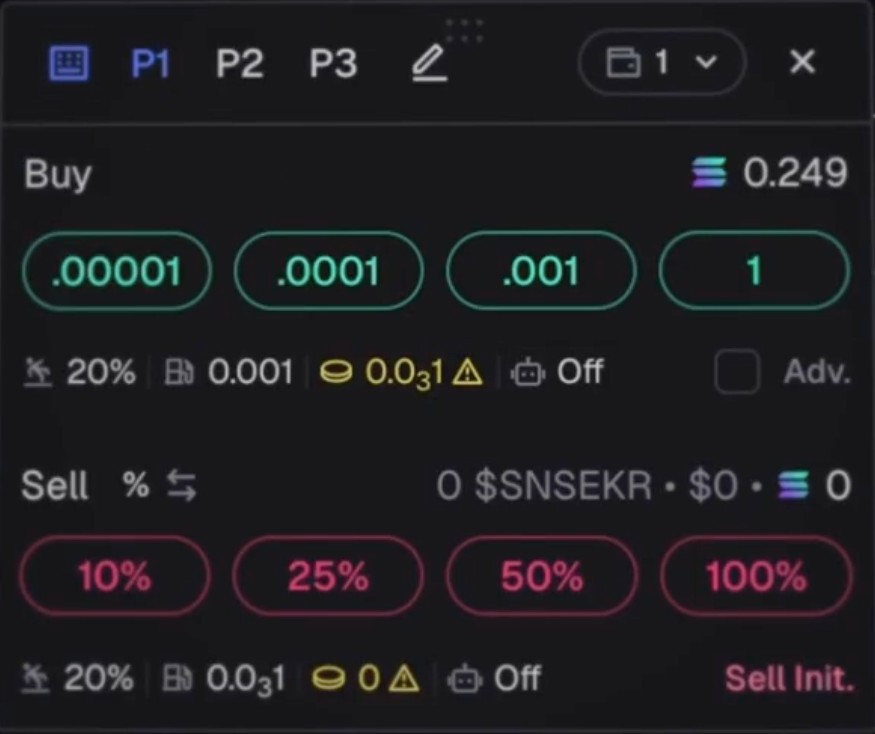Switch sell units with swap arrows
The height and width of the screenshot is (734, 875).
pos(181,487)
